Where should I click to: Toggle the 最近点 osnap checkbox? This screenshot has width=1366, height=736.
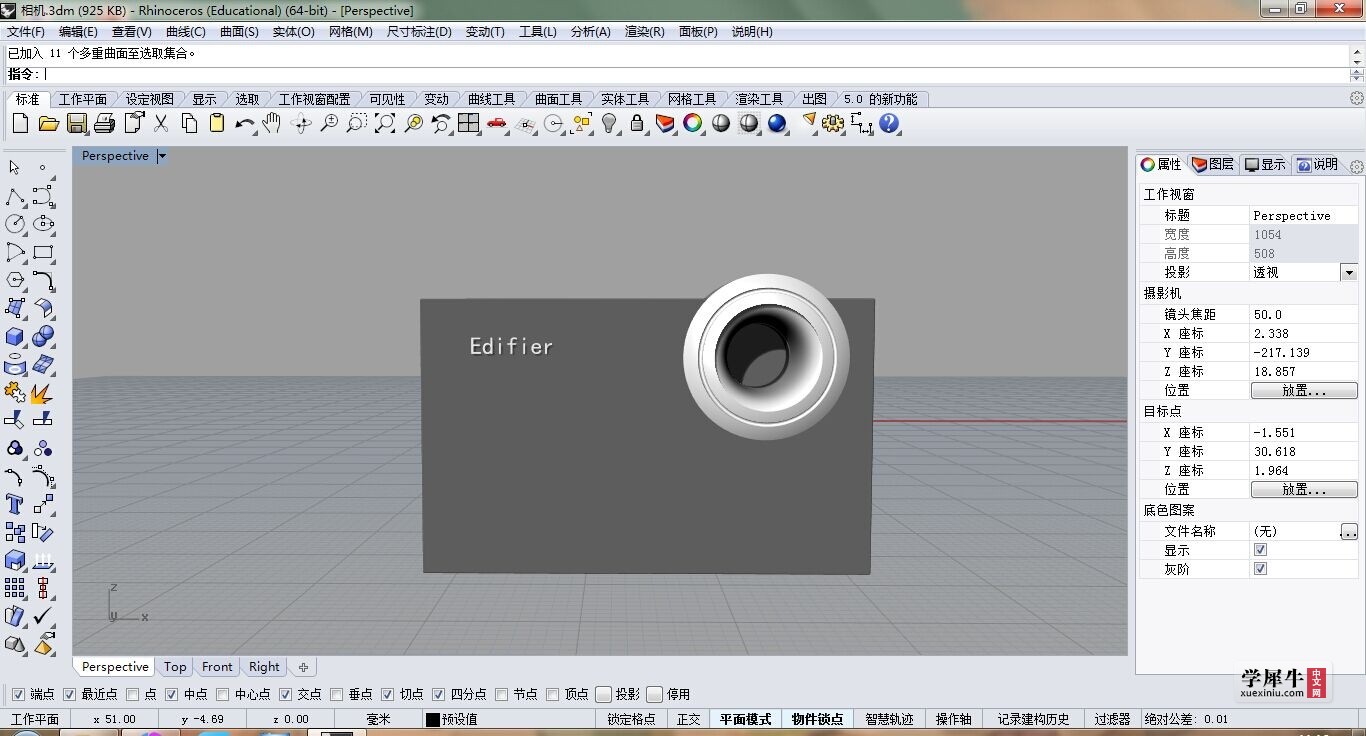(69, 694)
